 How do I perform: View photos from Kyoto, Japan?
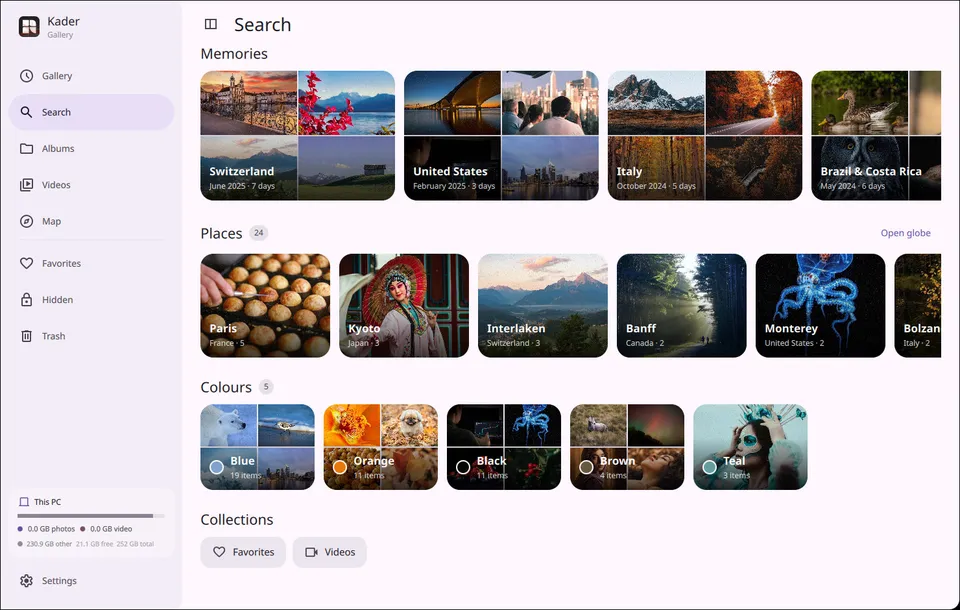click(404, 306)
